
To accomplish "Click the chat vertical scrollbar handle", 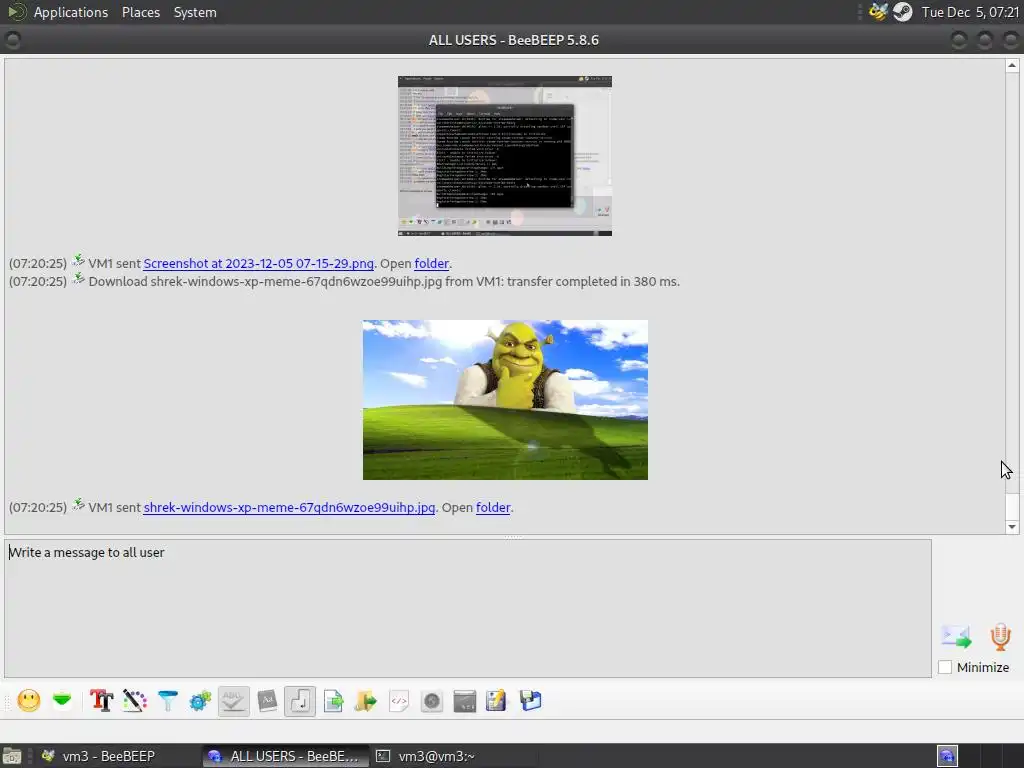I will click(x=1012, y=505).
